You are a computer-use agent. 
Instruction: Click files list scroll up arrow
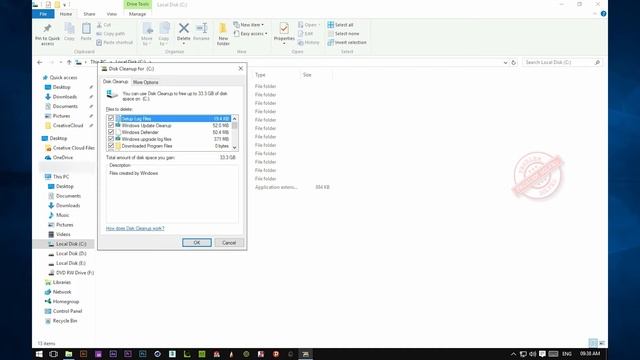coord(234,118)
